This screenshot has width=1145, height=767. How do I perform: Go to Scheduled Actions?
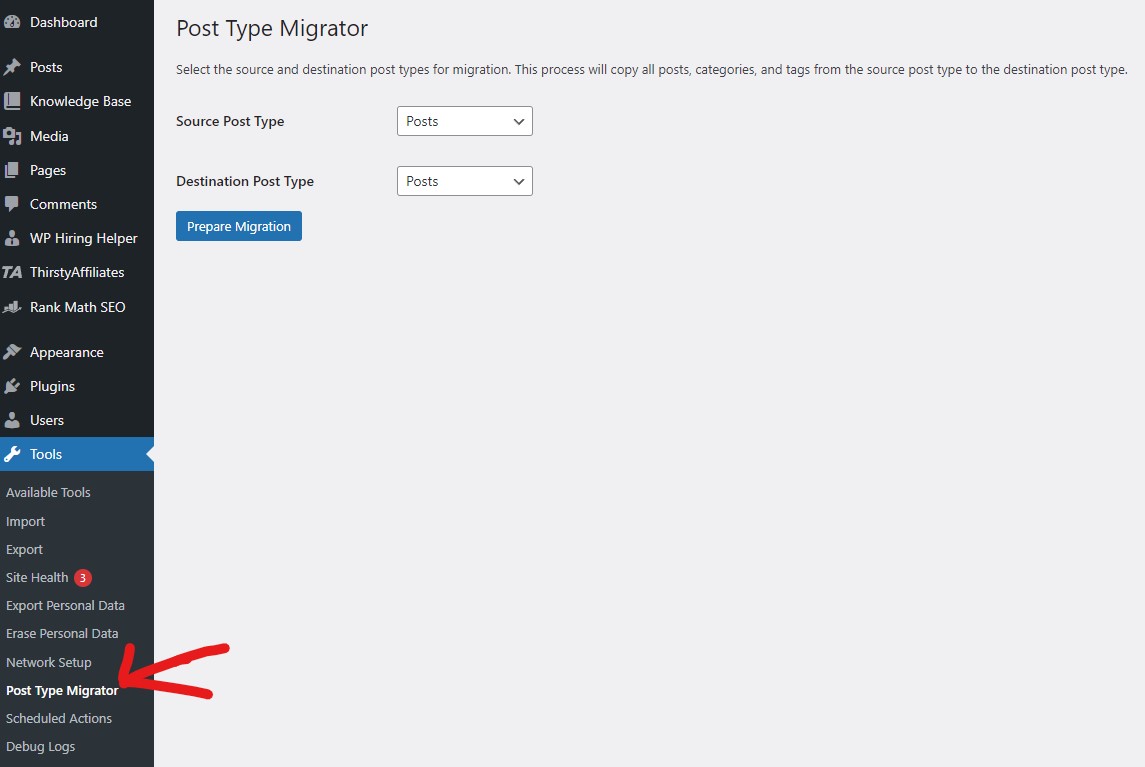(58, 718)
